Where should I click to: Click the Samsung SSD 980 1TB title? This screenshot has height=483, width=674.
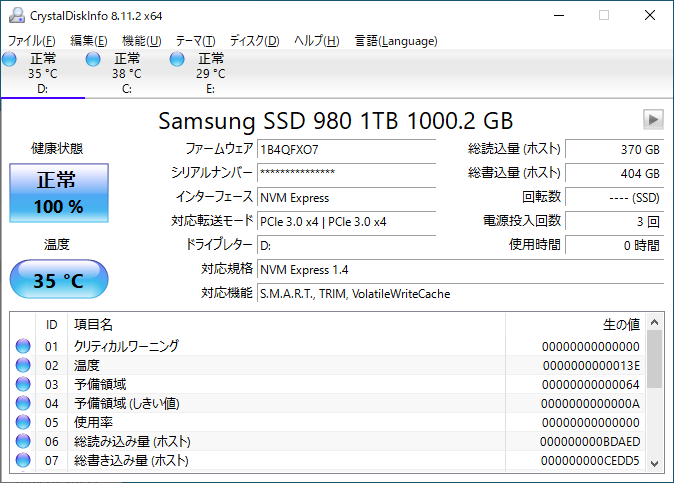(x=336, y=121)
